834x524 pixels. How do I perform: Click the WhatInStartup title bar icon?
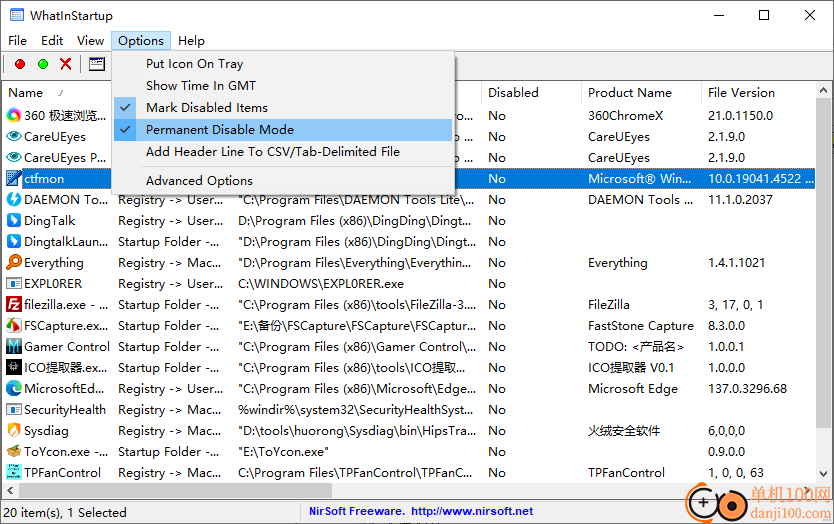pos(16,15)
